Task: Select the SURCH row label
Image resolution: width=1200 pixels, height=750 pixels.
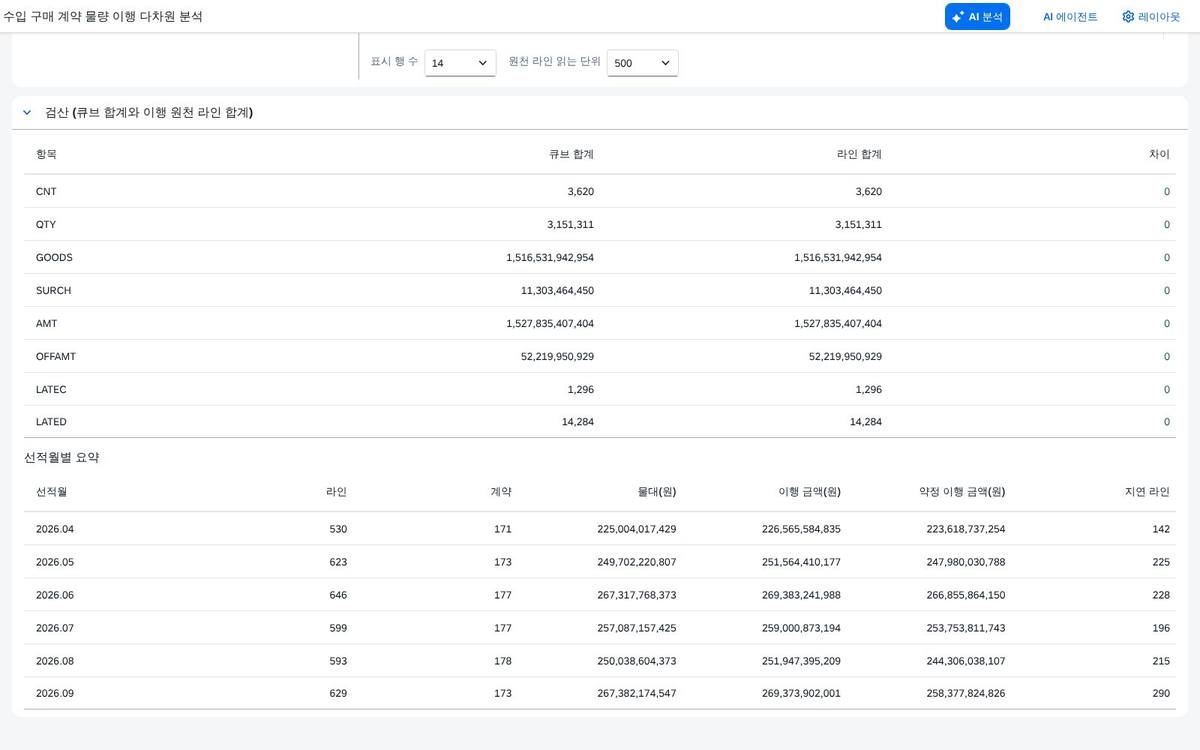Action: pos(53,290)
